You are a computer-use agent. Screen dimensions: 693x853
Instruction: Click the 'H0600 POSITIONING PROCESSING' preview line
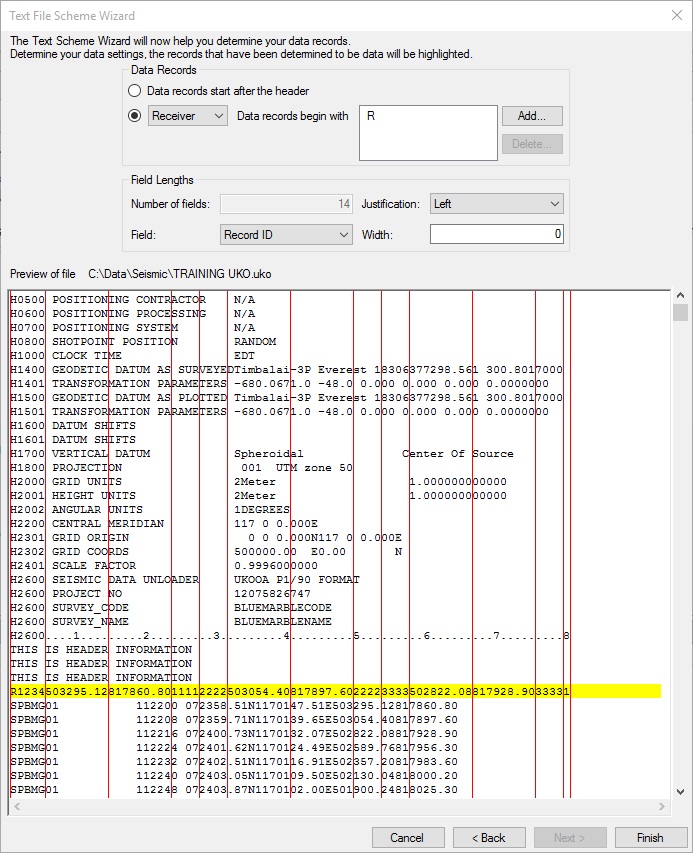pos(133,314)
